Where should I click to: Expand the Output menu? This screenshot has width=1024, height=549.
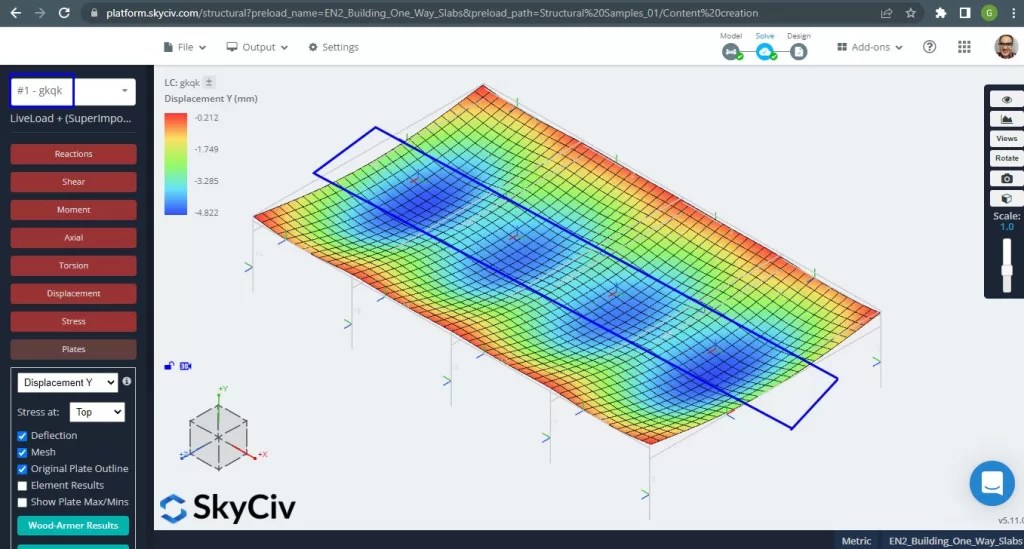point(257,47)
